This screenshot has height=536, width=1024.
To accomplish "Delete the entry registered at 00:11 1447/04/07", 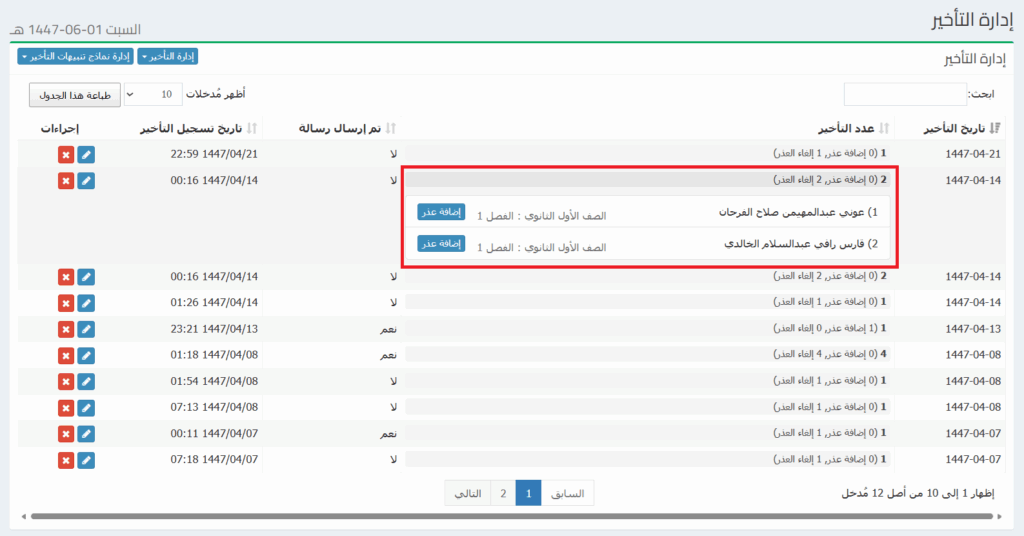I will coord(65,433).
